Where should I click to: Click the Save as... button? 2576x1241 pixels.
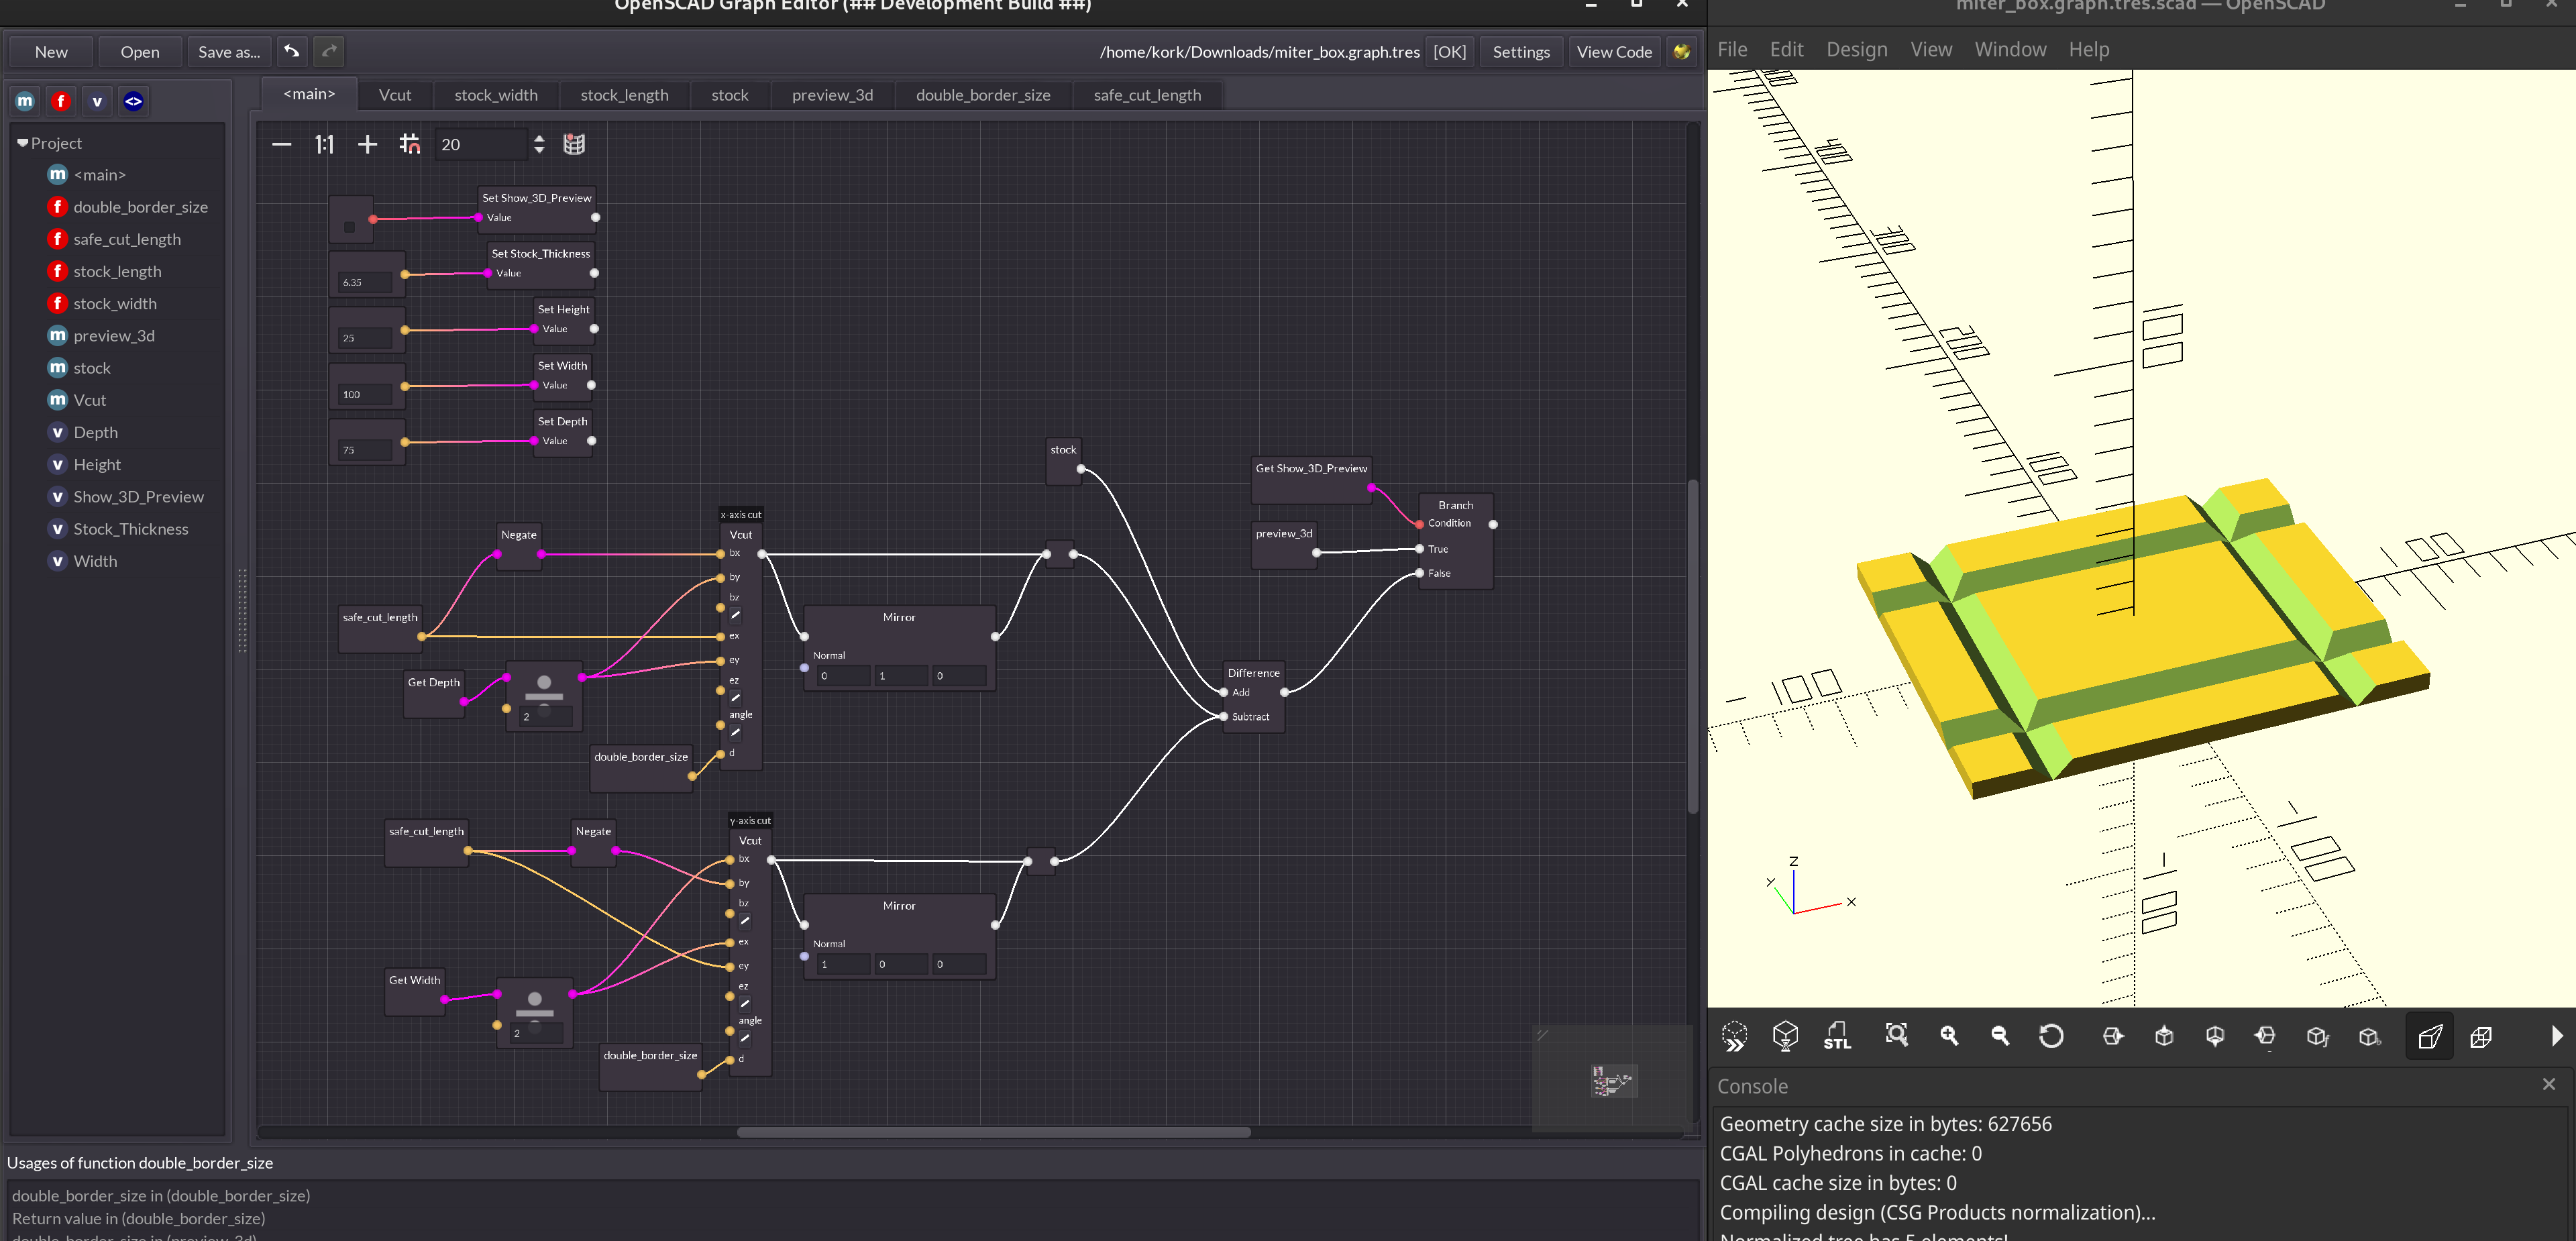click(229, 52)
